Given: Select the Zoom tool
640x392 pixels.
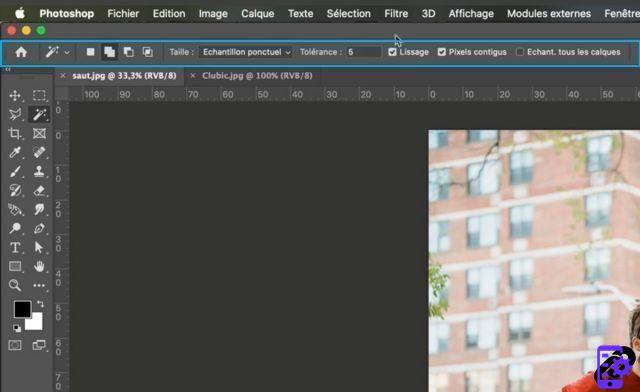Looking at the screenshot, I should (15, 285).
